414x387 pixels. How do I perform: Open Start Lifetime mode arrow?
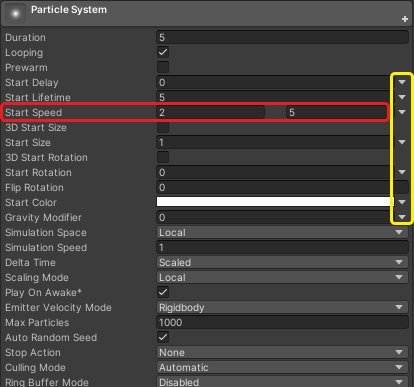tap(402, 97)
